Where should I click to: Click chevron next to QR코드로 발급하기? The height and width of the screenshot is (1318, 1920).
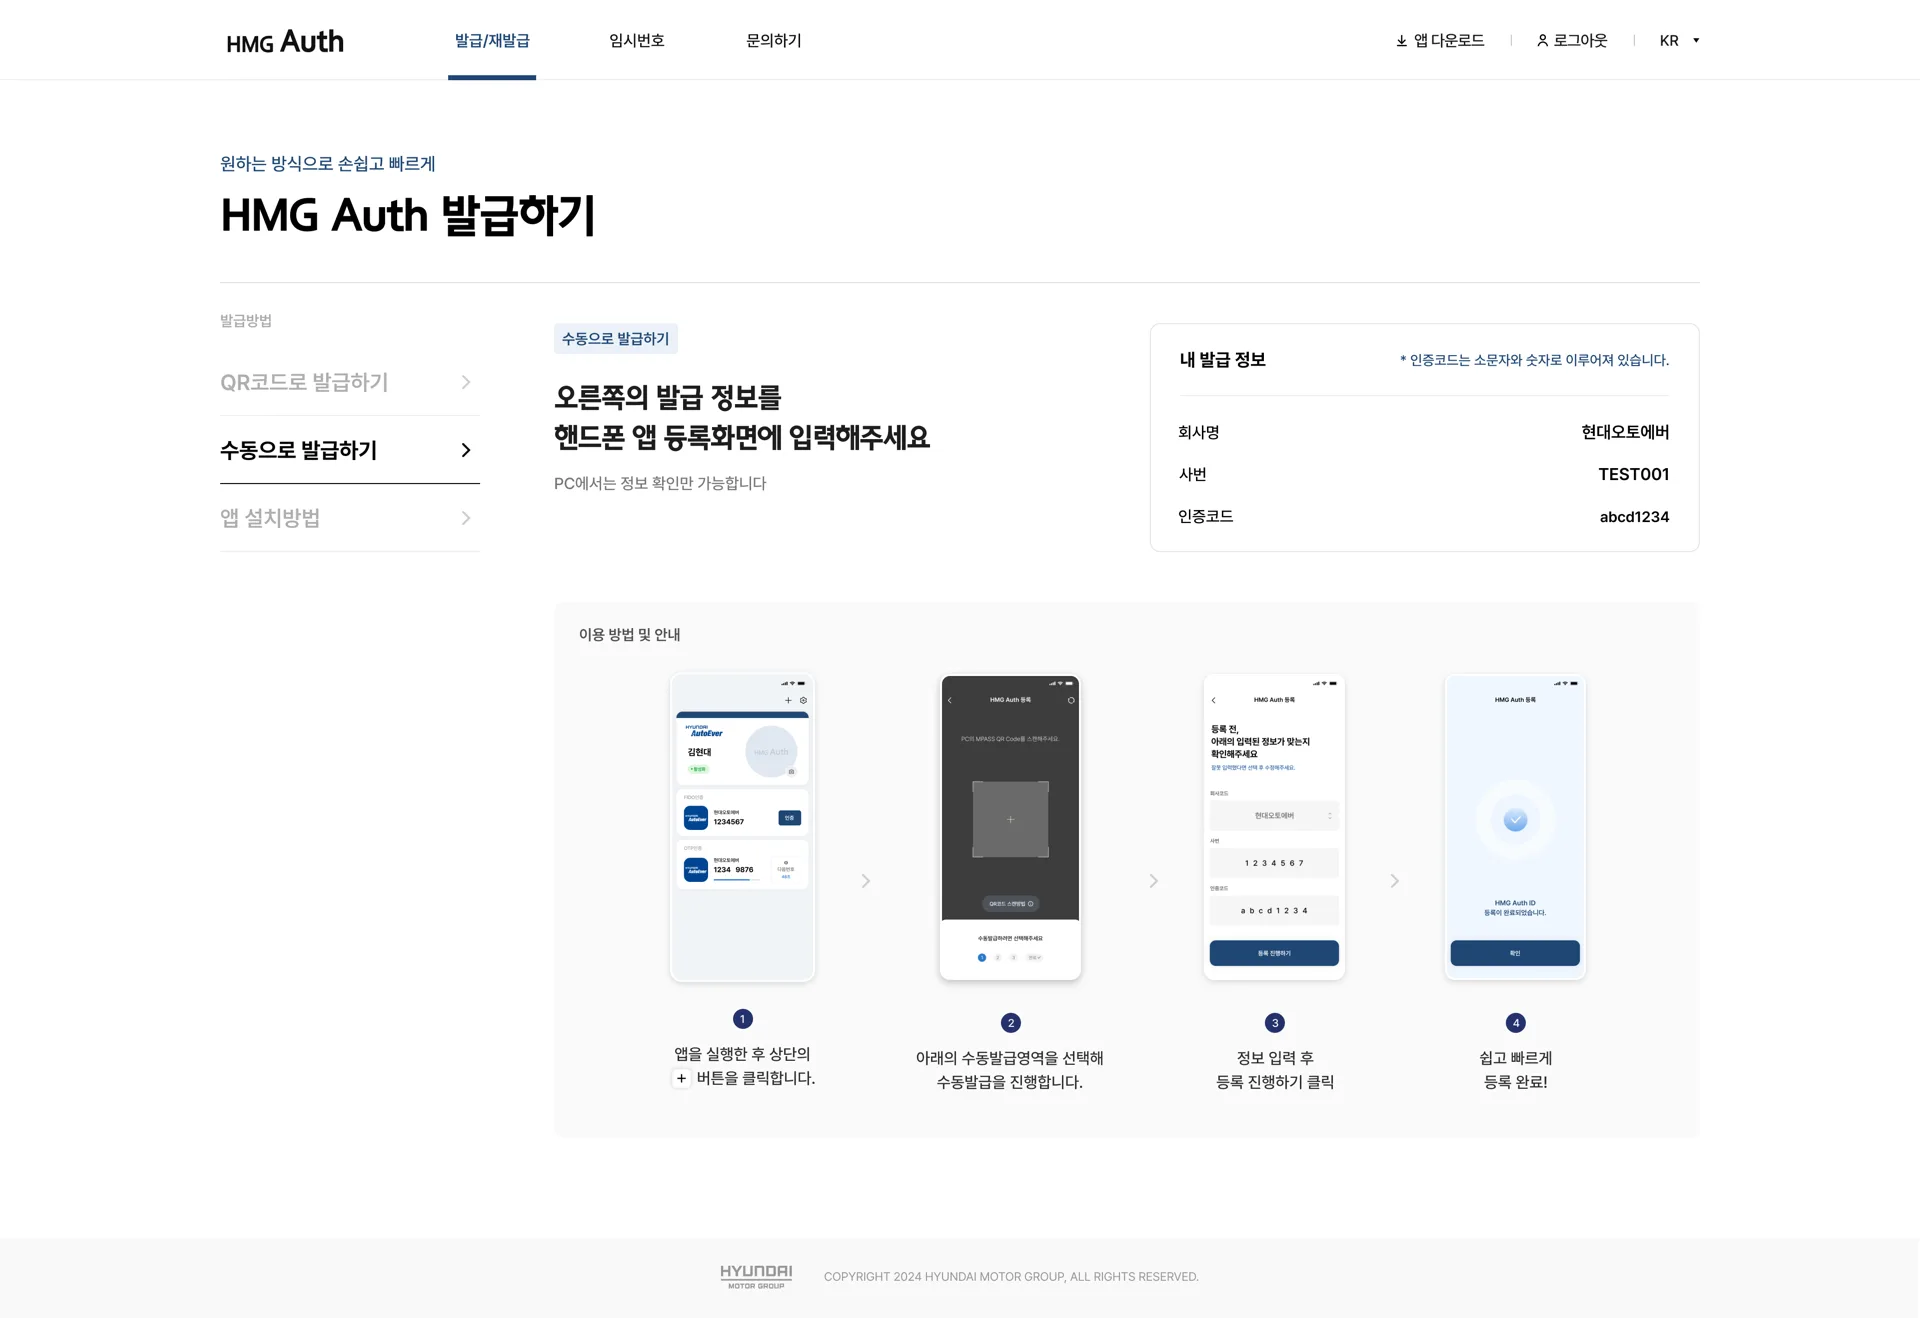click(x=466, y=382)
